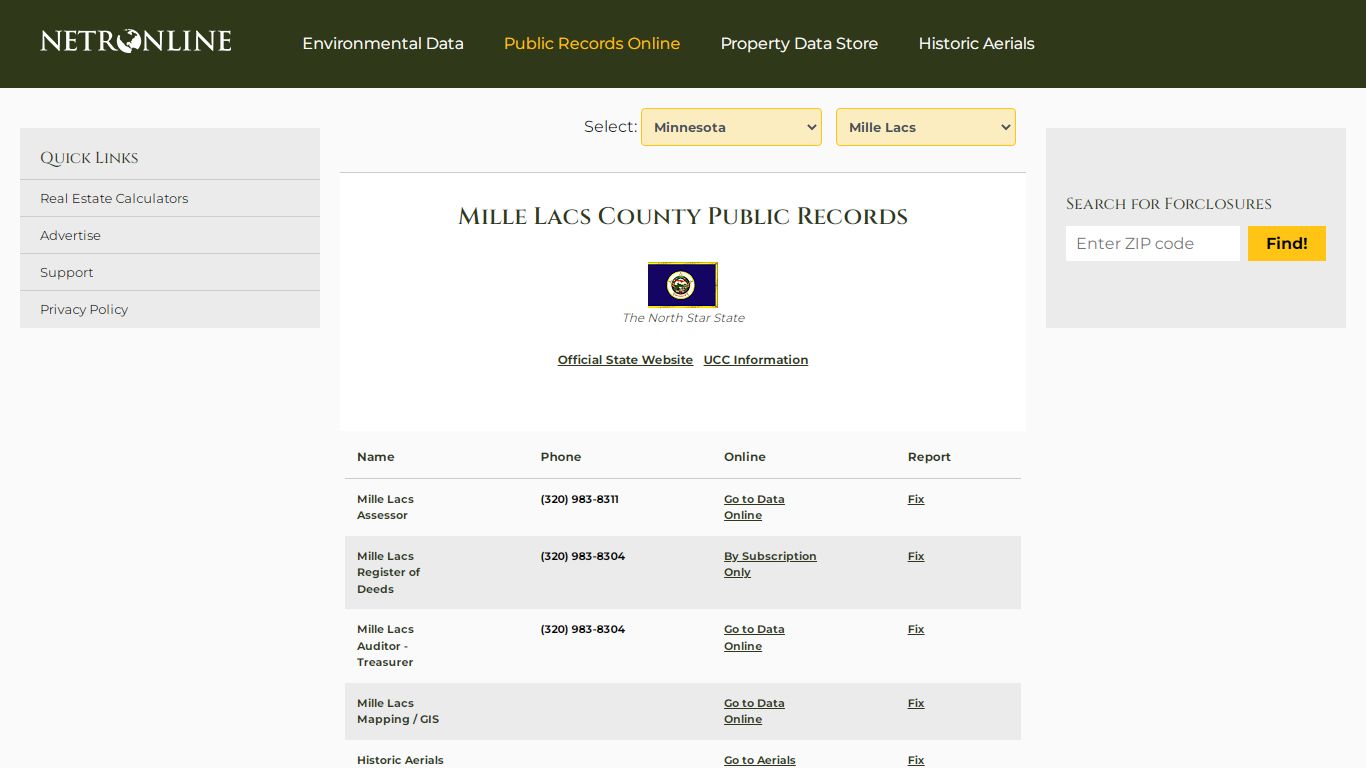Click the Phone column header
The image size is (1366, 768).
click(561, 457)
